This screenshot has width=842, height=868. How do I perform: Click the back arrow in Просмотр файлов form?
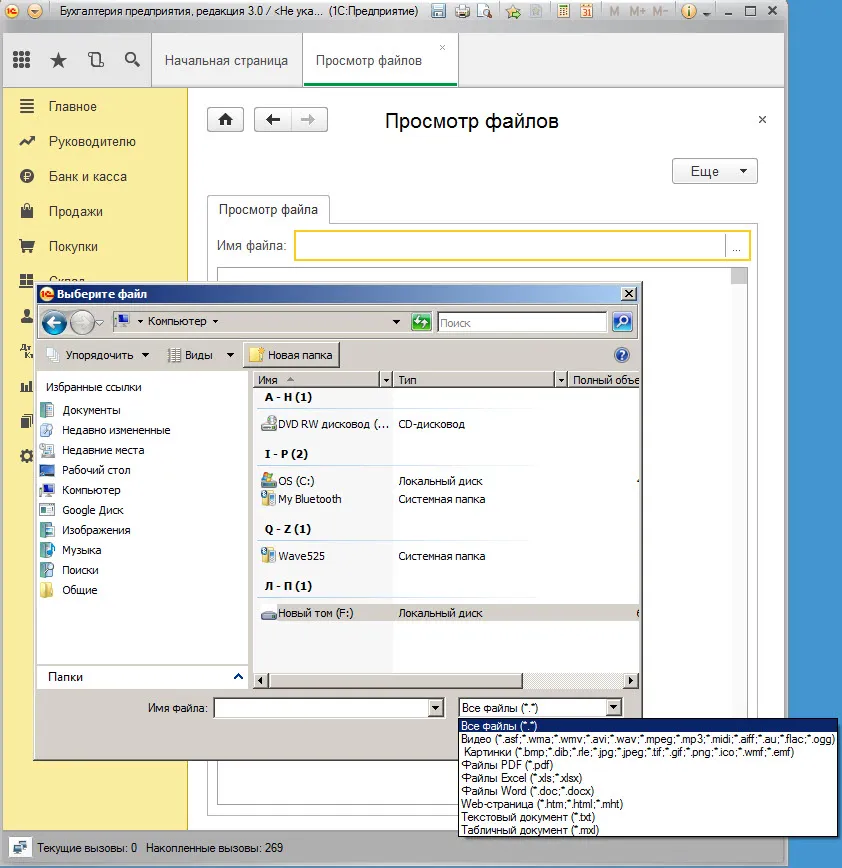[x=272, y=119]
